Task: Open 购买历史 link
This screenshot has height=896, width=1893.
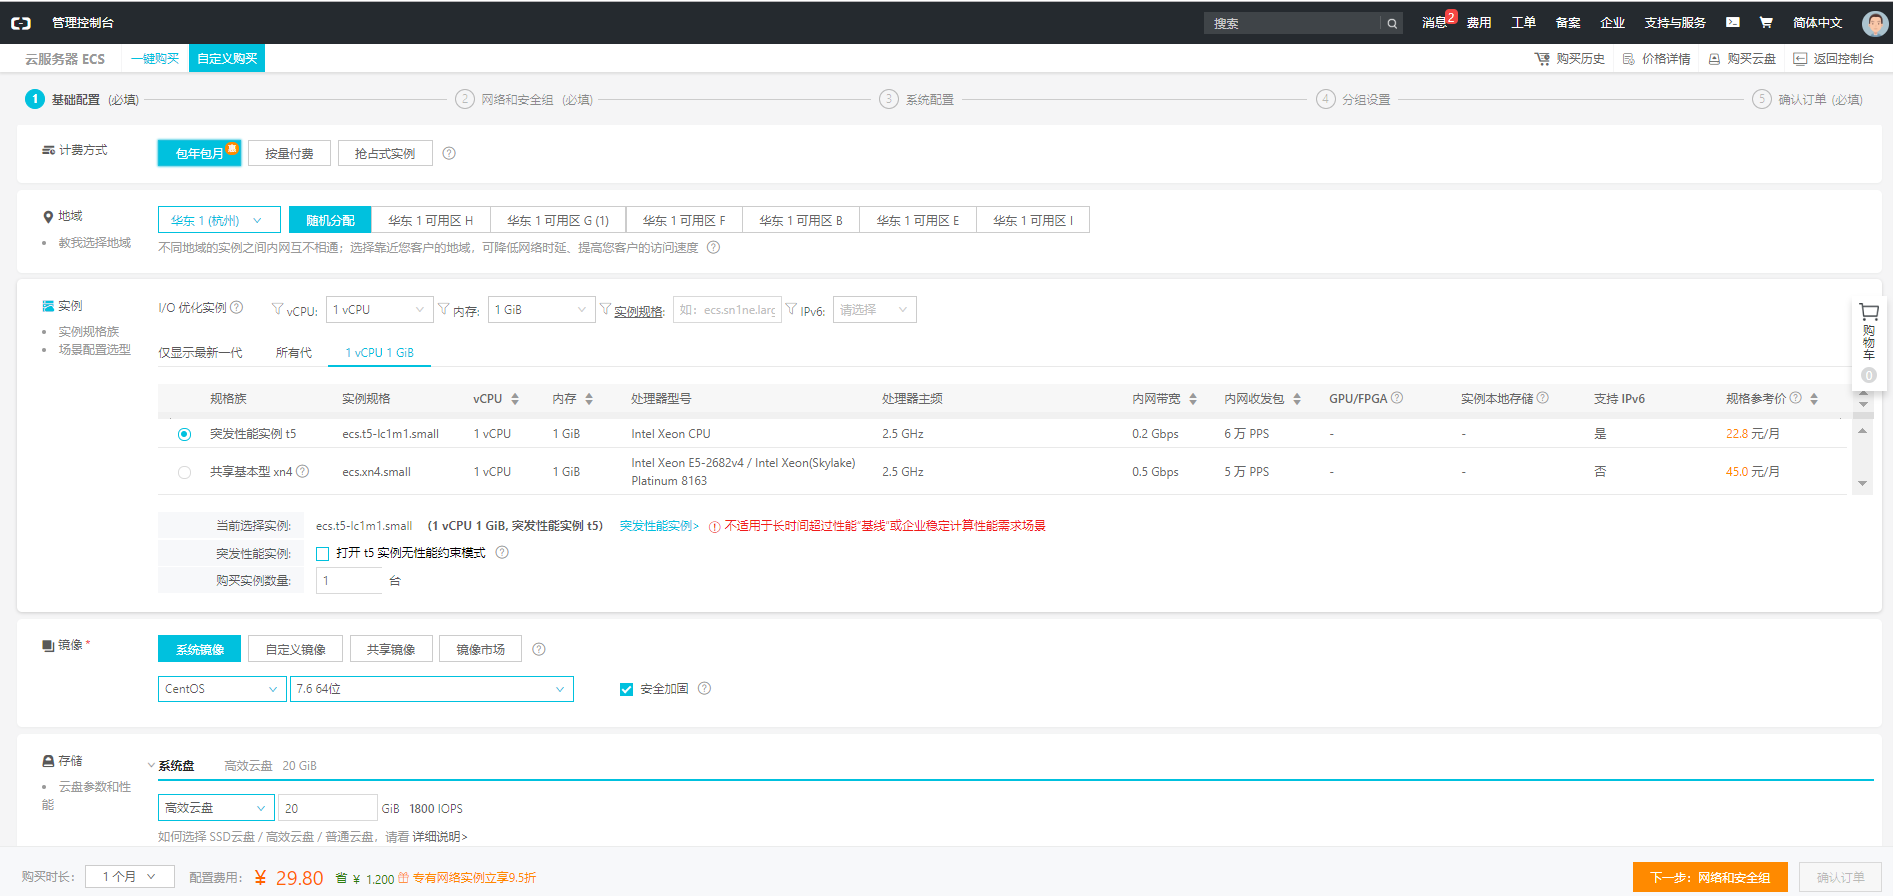Action: pyautogui.click(x=1570, y=59)
